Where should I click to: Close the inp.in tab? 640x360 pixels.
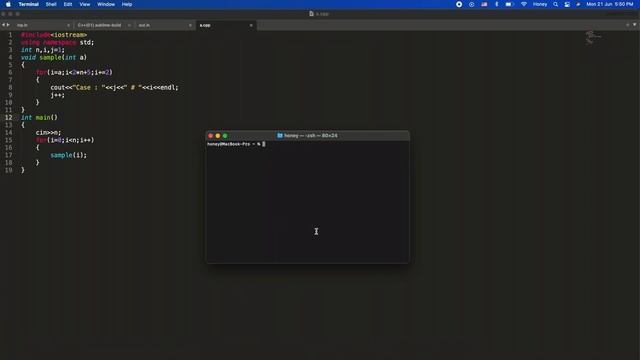tap(69, 25)
